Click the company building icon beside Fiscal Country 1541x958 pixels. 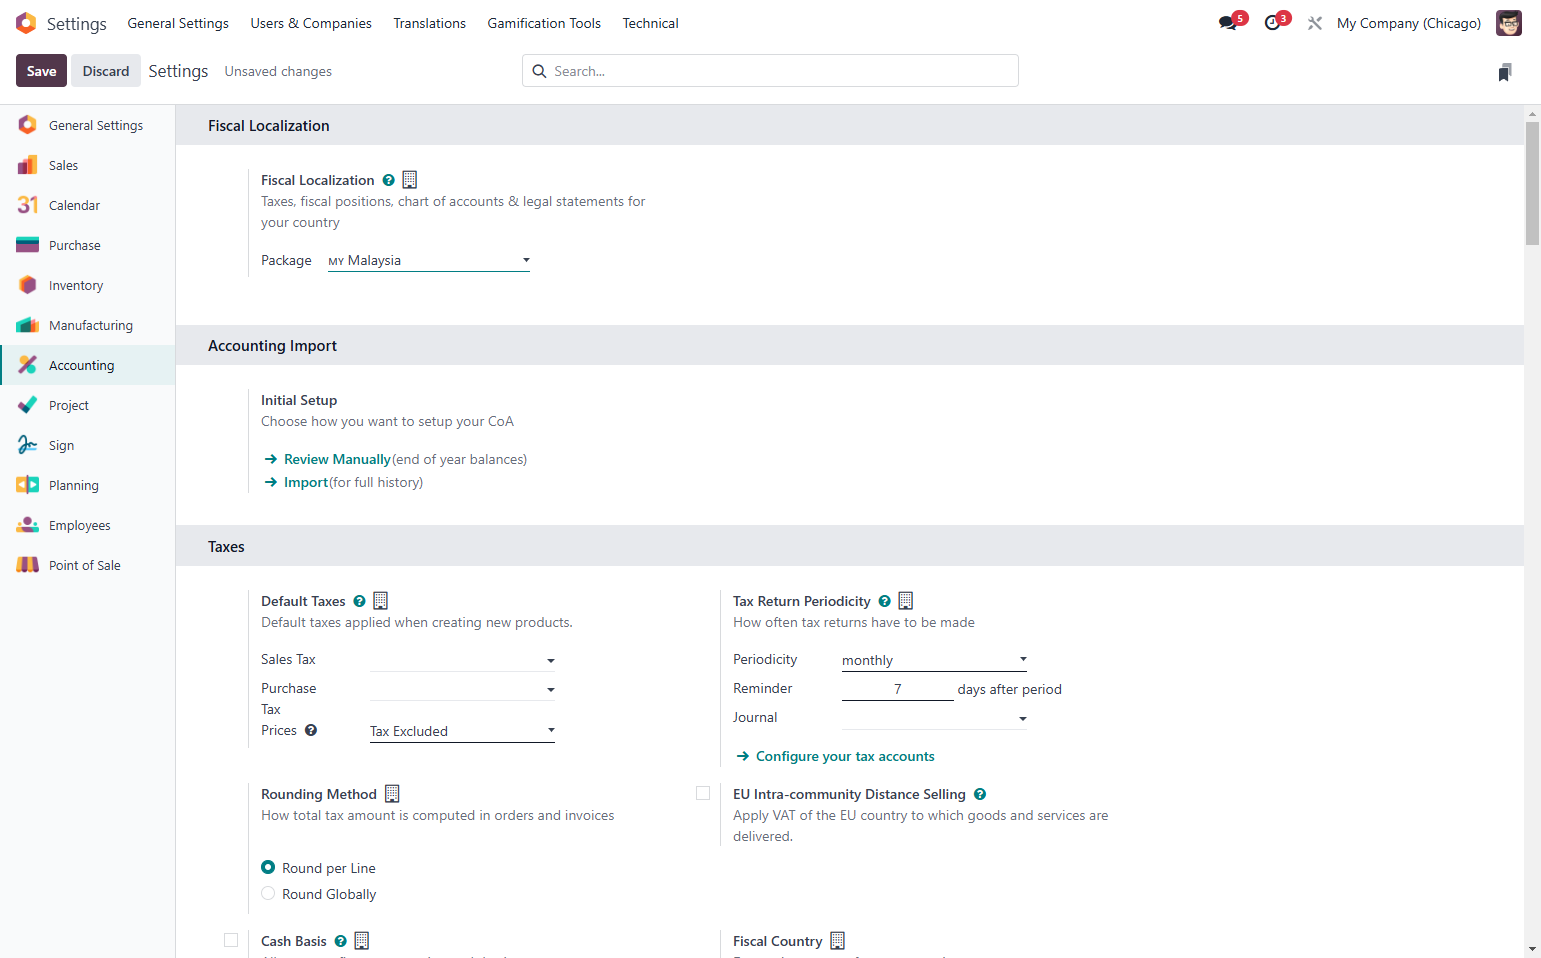pos(838,941)
